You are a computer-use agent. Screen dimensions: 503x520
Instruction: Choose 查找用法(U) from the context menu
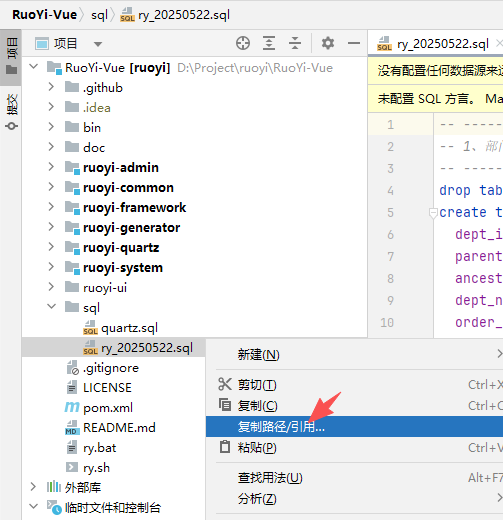tap(354, 478)
